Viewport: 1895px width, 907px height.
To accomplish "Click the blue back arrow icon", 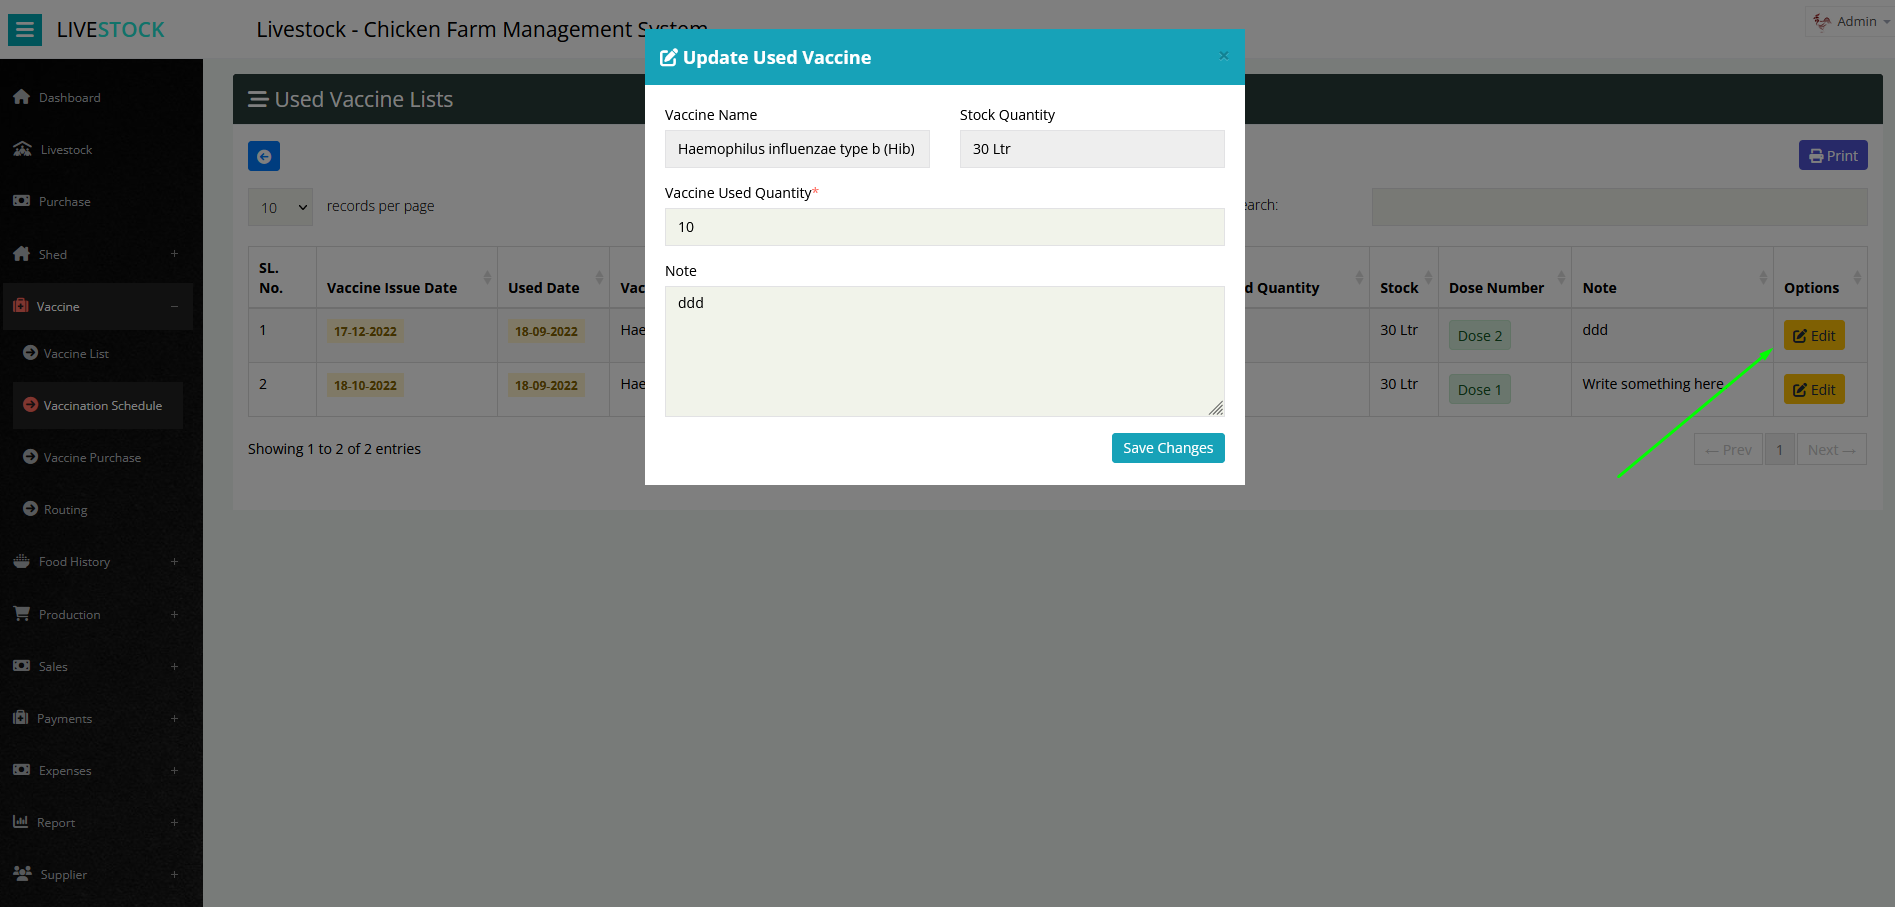I will tap(264, 156).
